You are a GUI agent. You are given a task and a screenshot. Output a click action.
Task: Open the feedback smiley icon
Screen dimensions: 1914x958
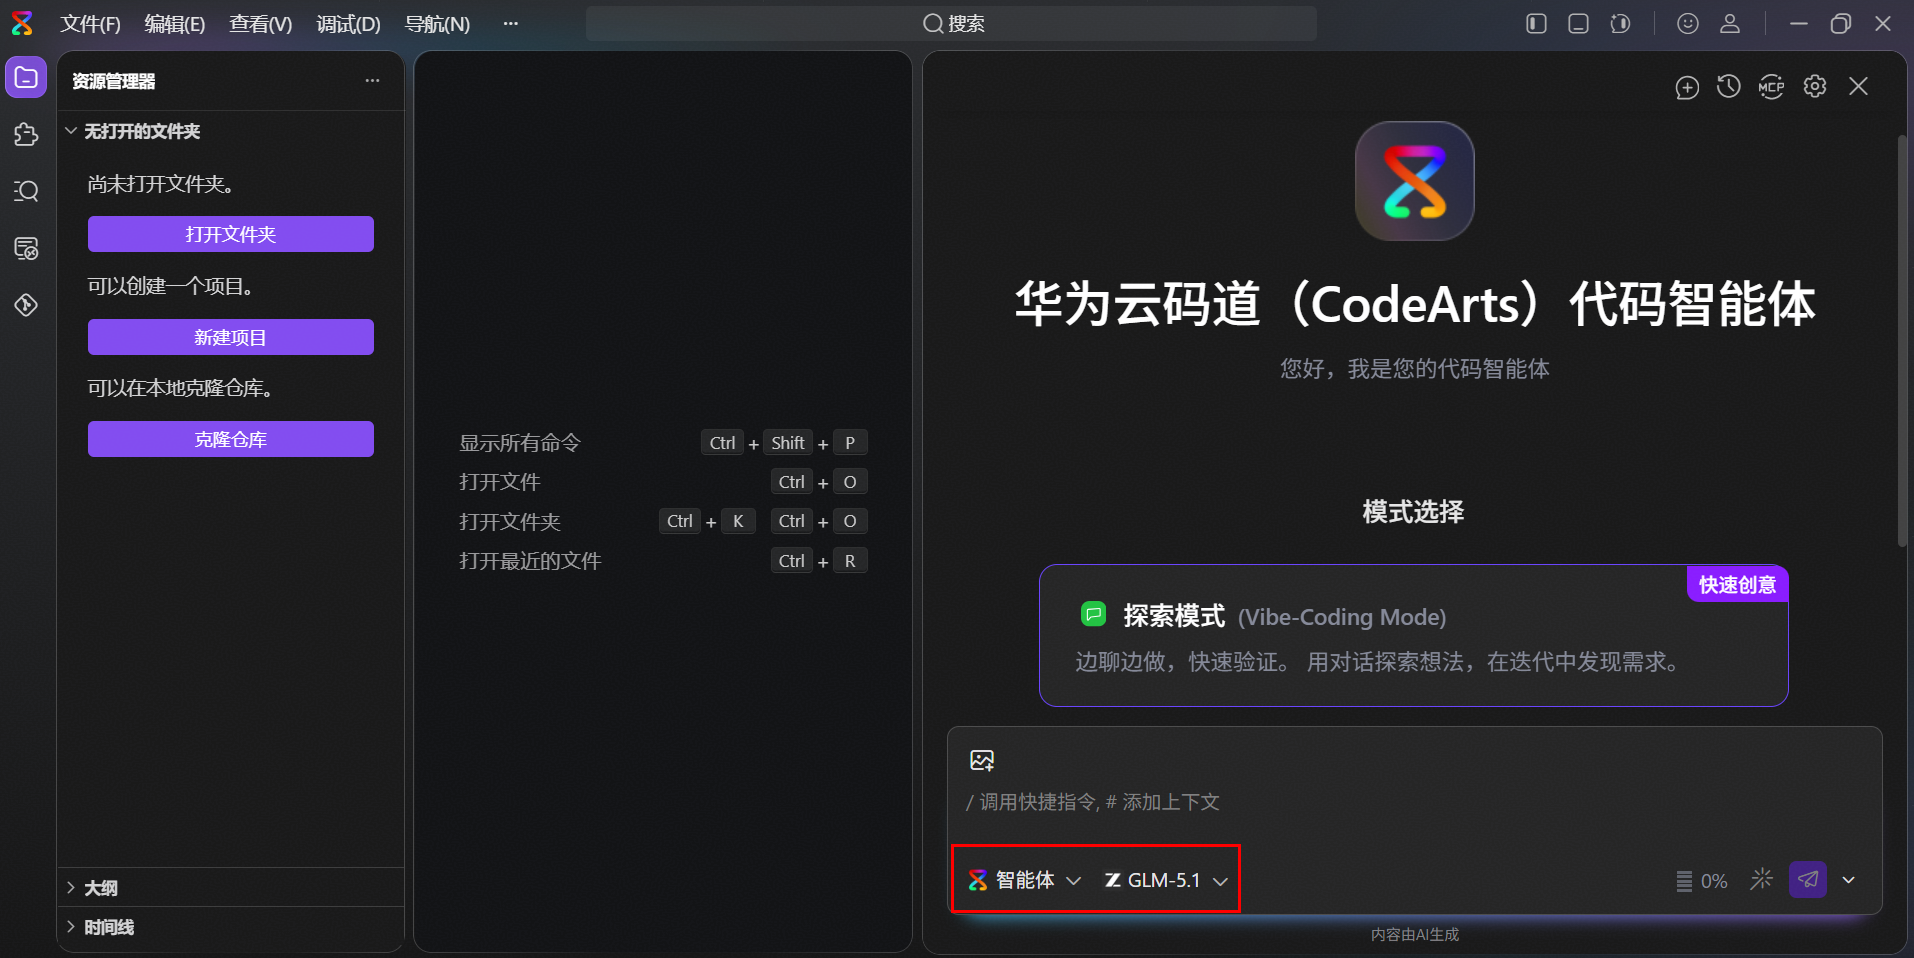point(1688,23)
